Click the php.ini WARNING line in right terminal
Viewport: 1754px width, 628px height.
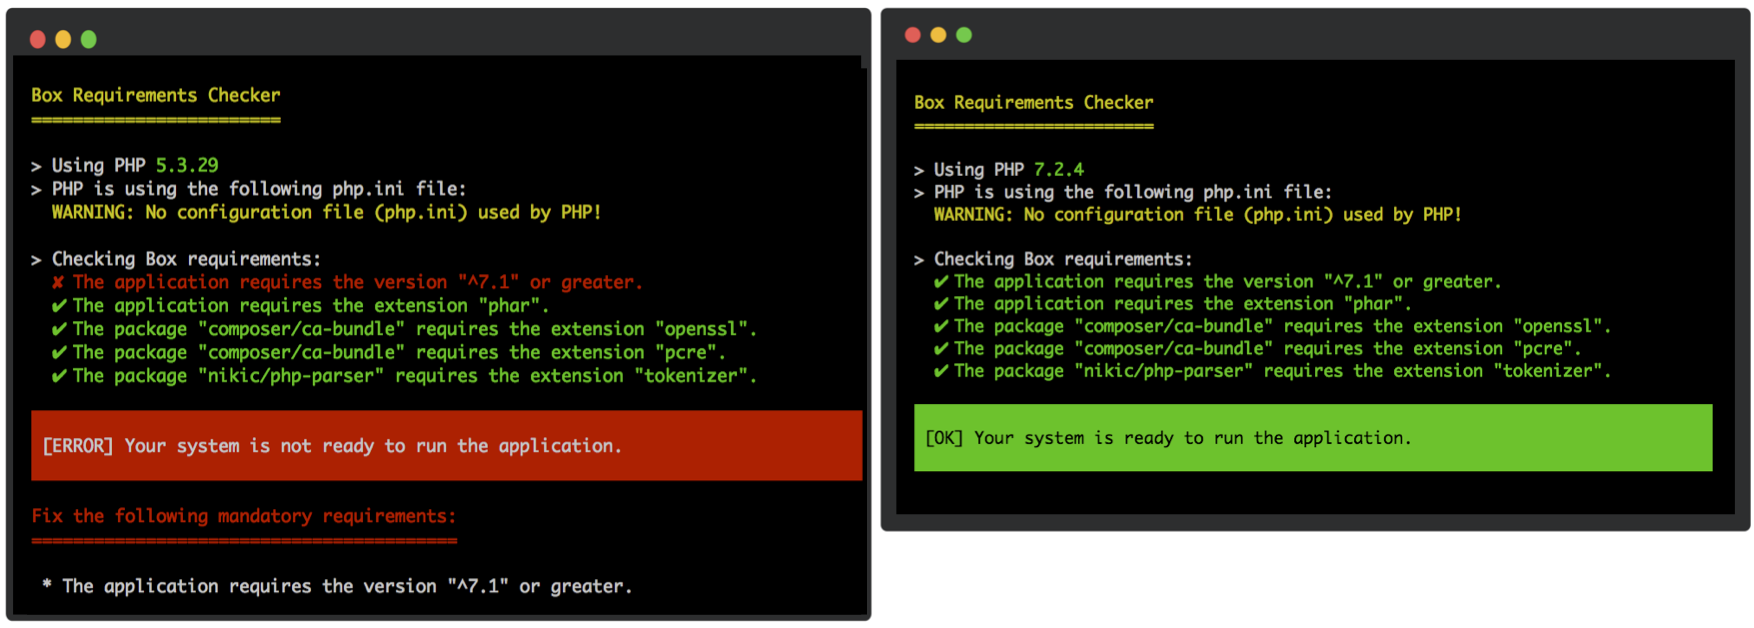pyautogui.click(x=1198, y=215)
